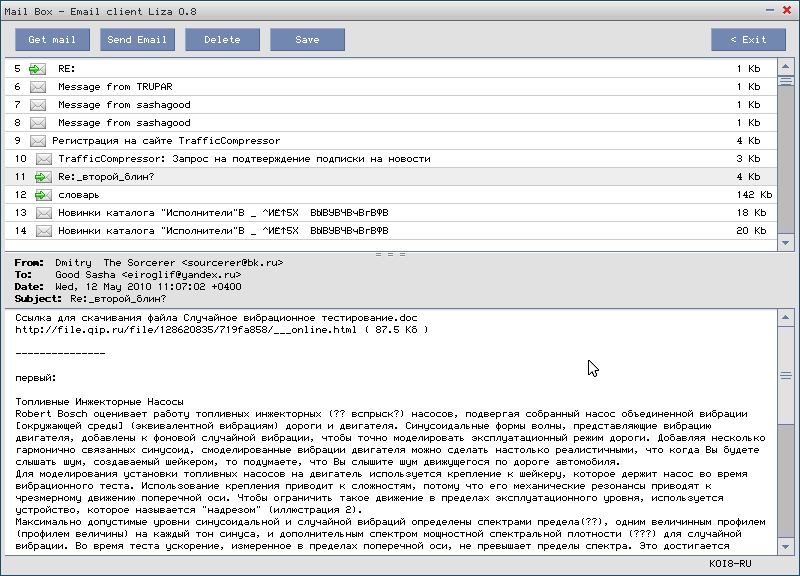Compose a message with Send Email
This screenshot has width=800, height=576.
tap(137, 40)
